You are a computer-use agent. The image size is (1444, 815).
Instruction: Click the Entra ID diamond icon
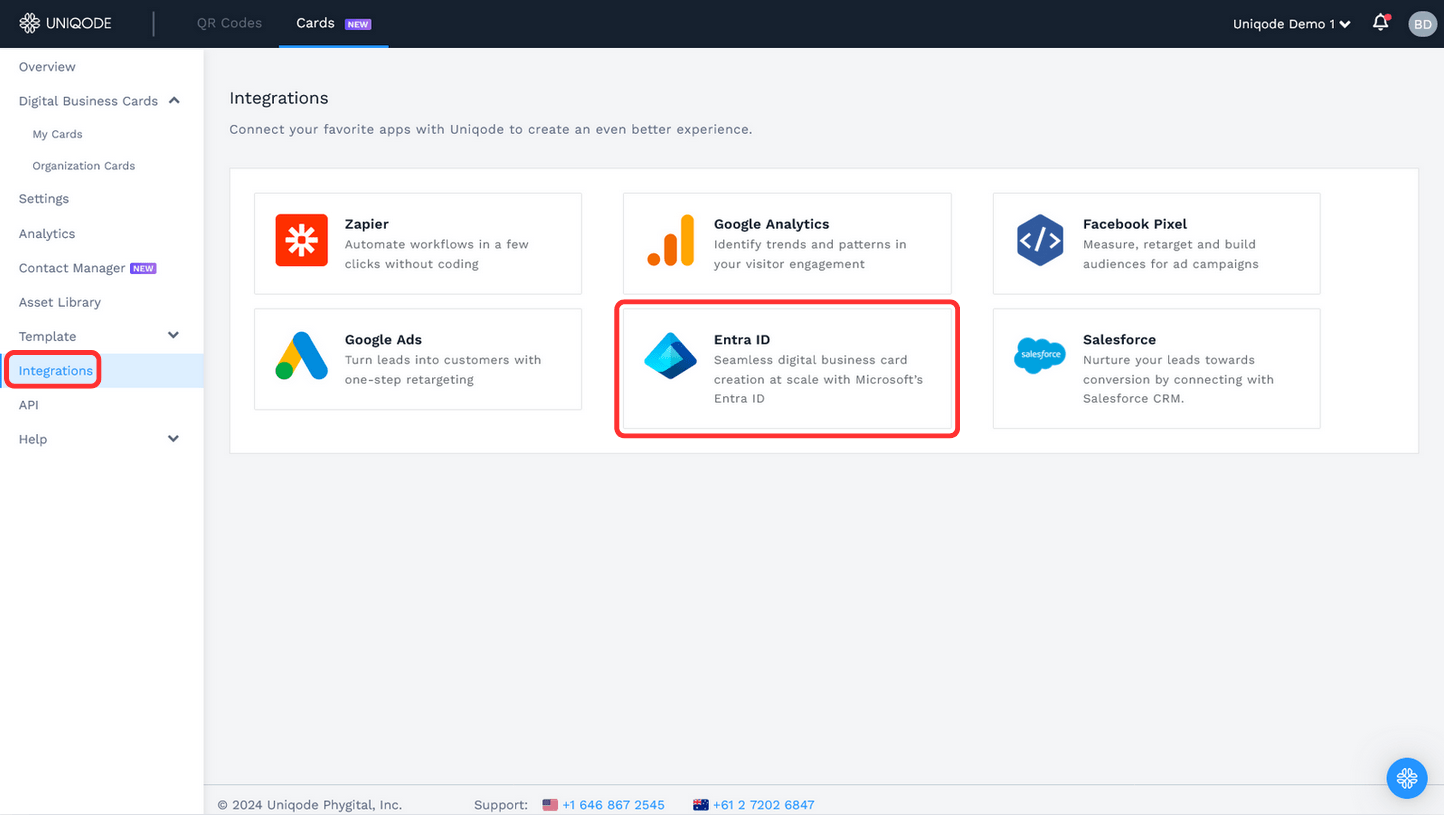pos(670,355)
